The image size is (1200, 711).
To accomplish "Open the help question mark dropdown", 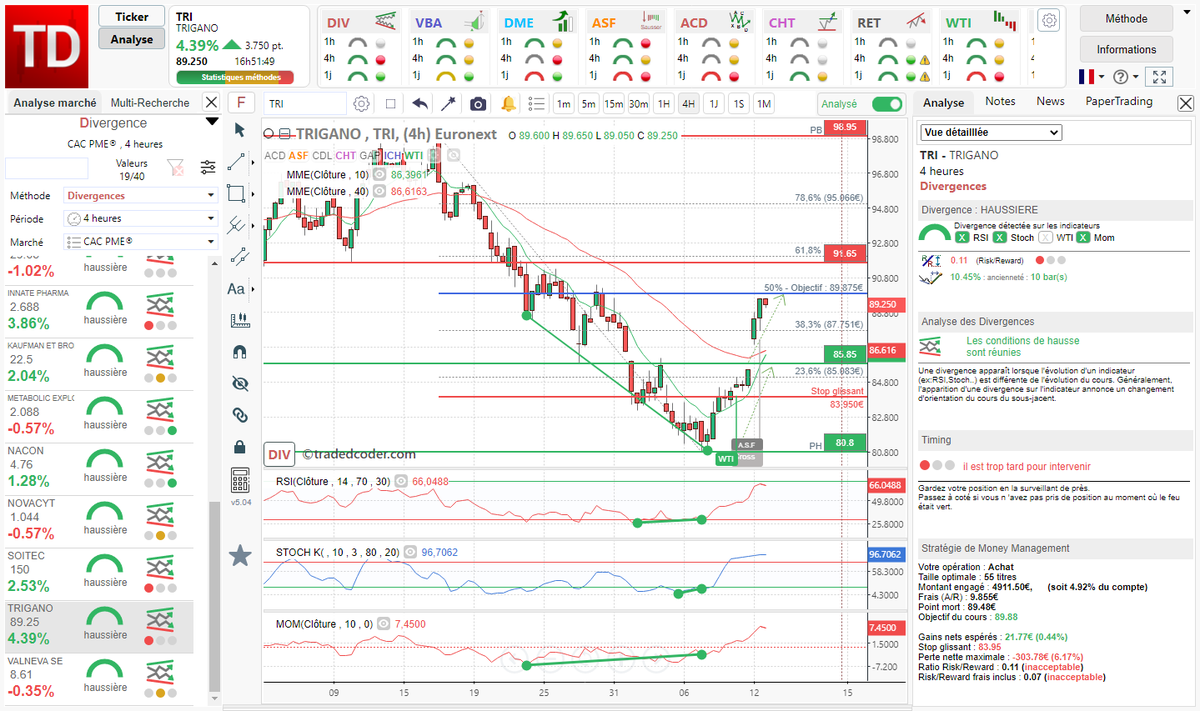I will click(x=1125, y=77).
